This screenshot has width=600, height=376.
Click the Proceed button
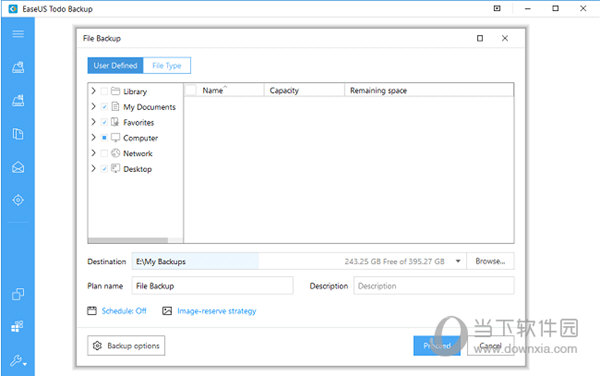coord(437,346)
